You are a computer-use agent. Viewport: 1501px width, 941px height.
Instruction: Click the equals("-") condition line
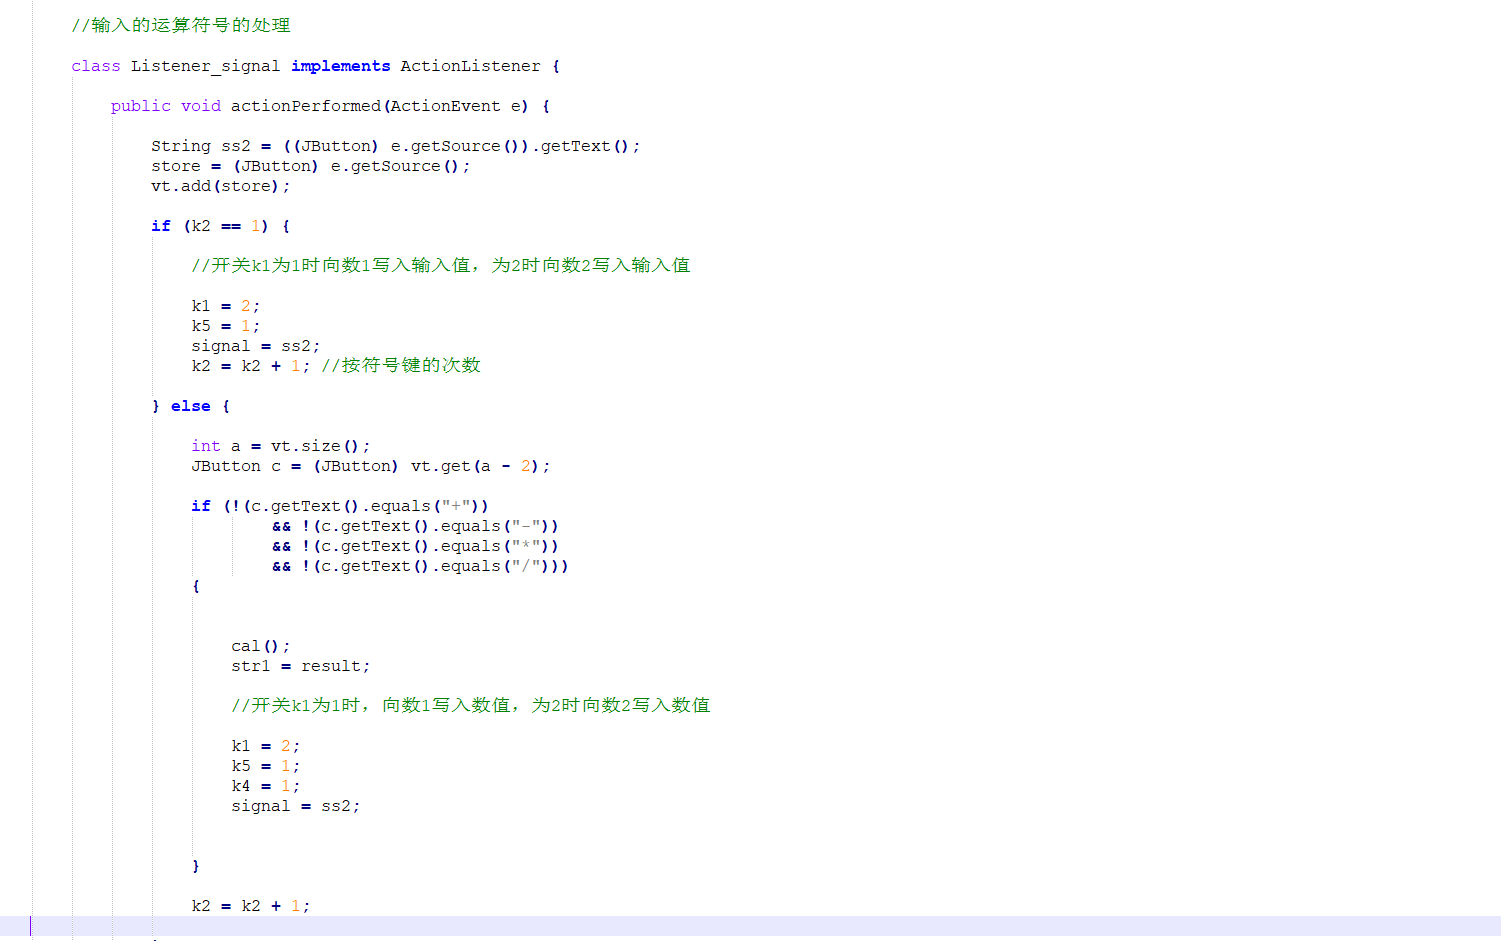click(430, 526)
